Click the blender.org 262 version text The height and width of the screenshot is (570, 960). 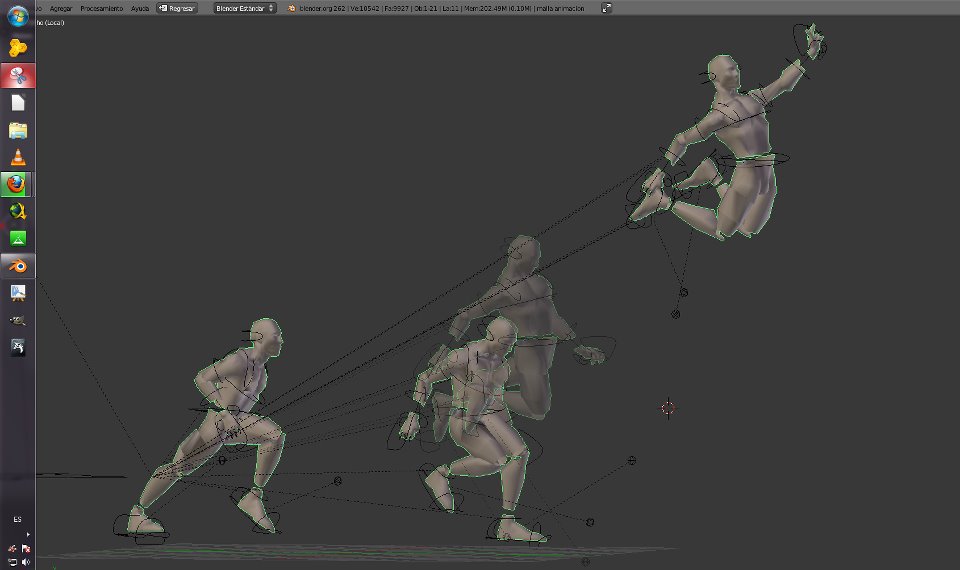(323, 9)
